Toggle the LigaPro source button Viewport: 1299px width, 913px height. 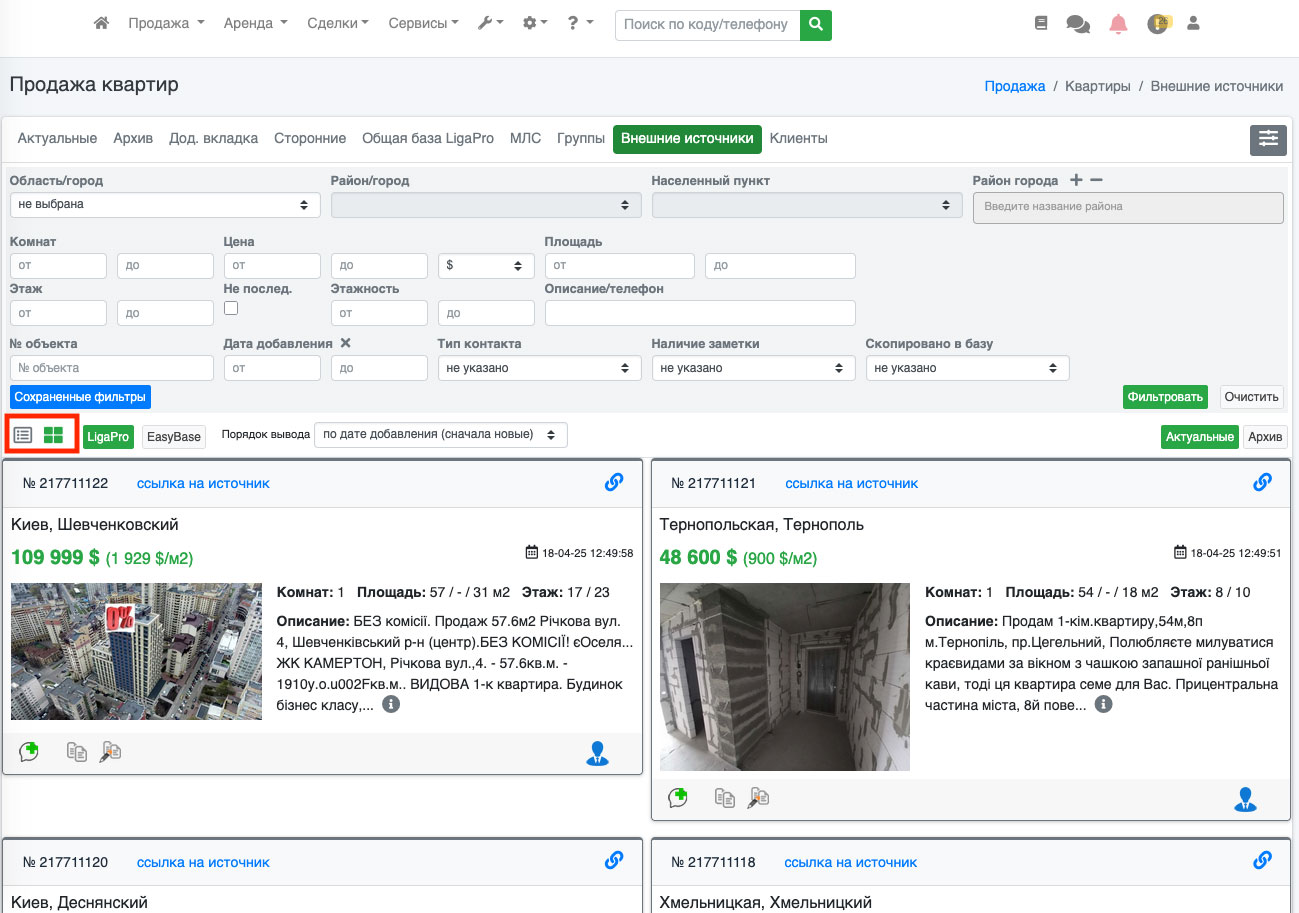[x=108, y=436]
